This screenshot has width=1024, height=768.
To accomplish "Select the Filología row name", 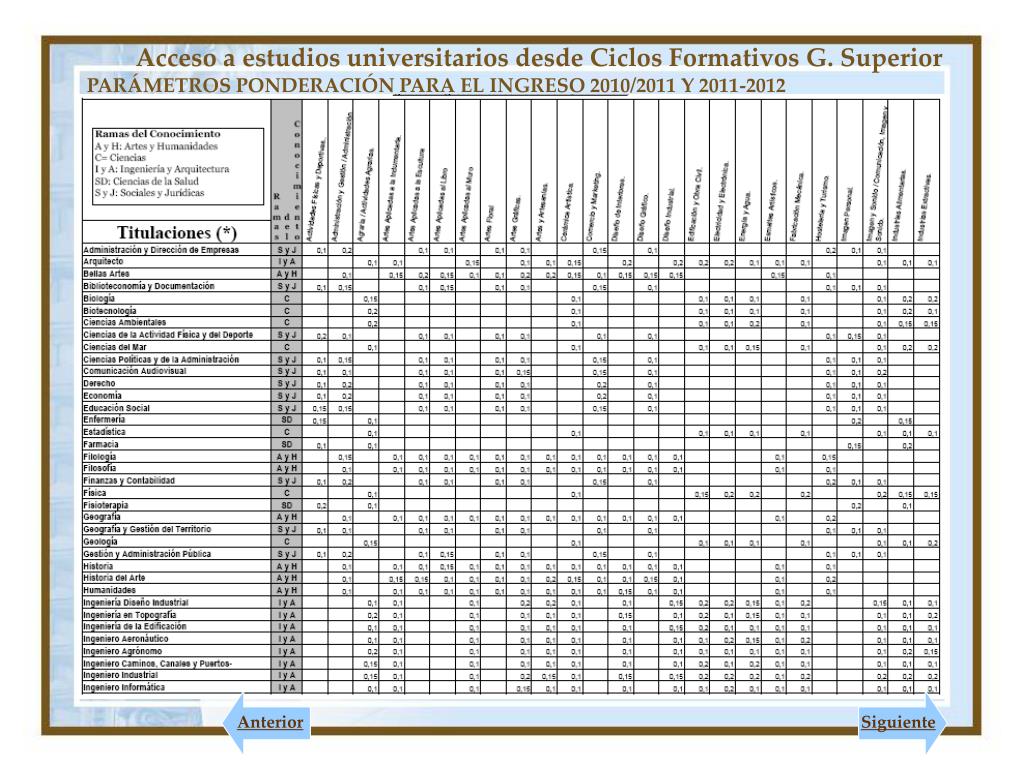I will [x=99, y=457].
